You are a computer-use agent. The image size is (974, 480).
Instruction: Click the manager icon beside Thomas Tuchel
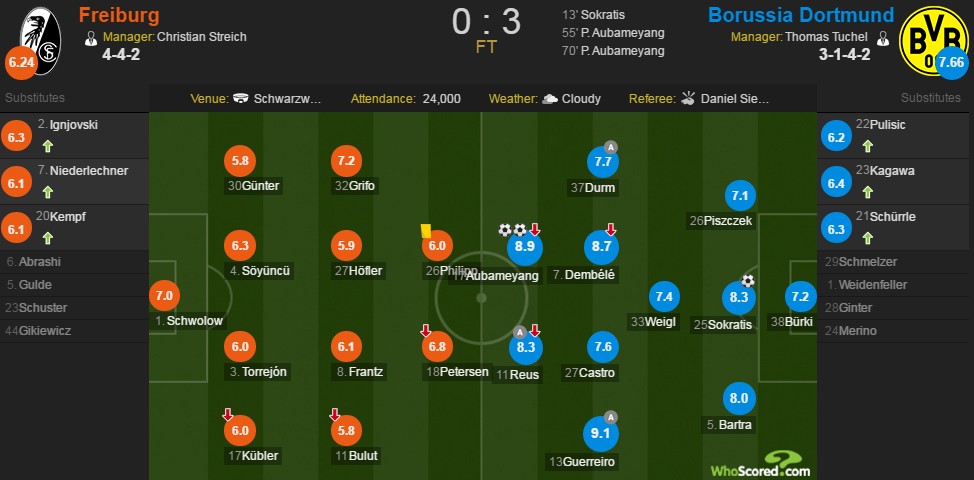(x=883, y=37)
